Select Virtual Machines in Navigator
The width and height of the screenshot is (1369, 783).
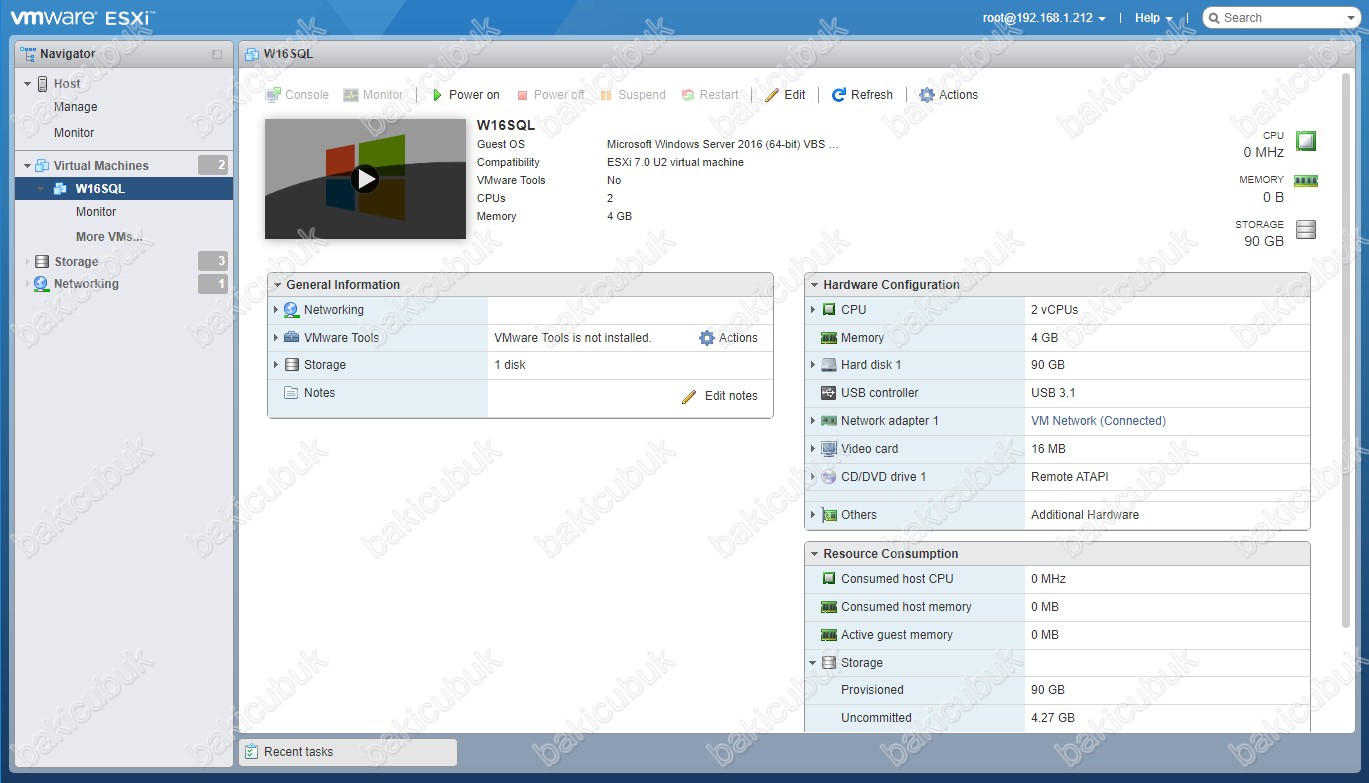tap(101, 166)
